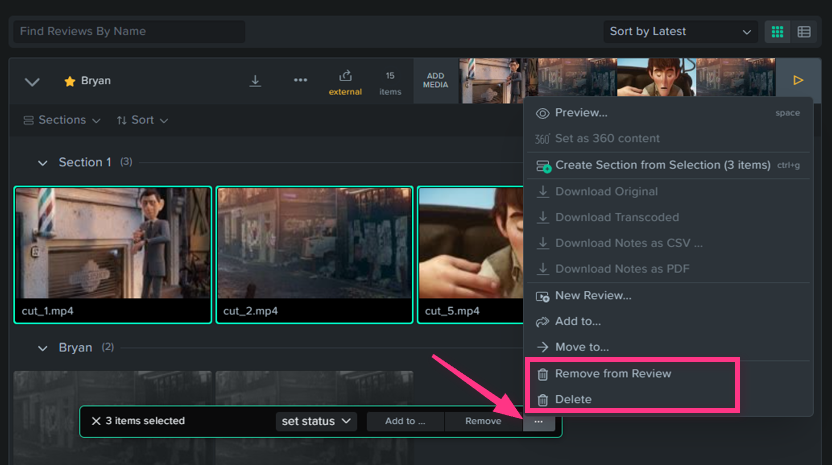The height and width of the screenshot is (465, 832).
Task: Open the Sections dropdown
Action: pyautogui.click(x=62, y=120)
